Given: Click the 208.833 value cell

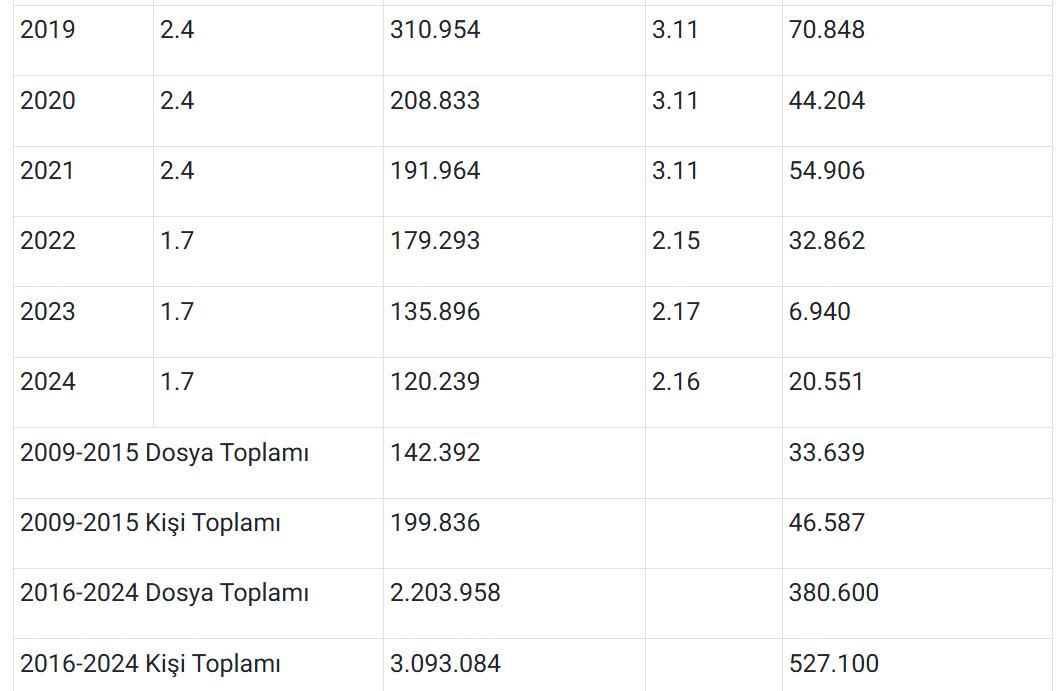Looking at the screenshot, I should tap(435, 101).
